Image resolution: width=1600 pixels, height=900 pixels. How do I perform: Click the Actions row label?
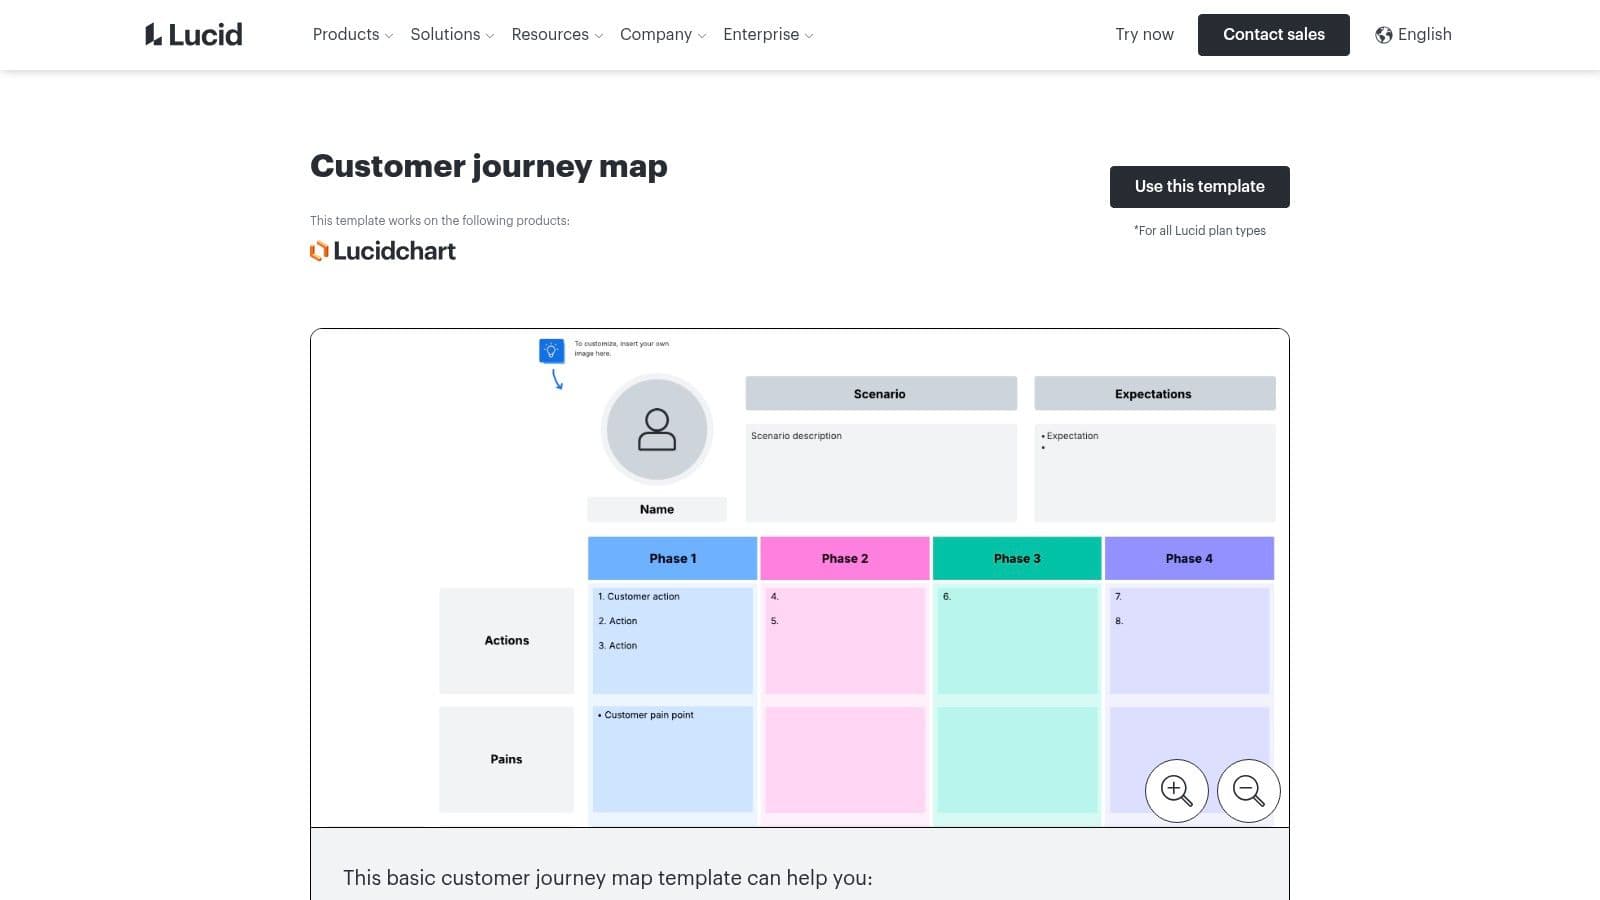point(507,641)
